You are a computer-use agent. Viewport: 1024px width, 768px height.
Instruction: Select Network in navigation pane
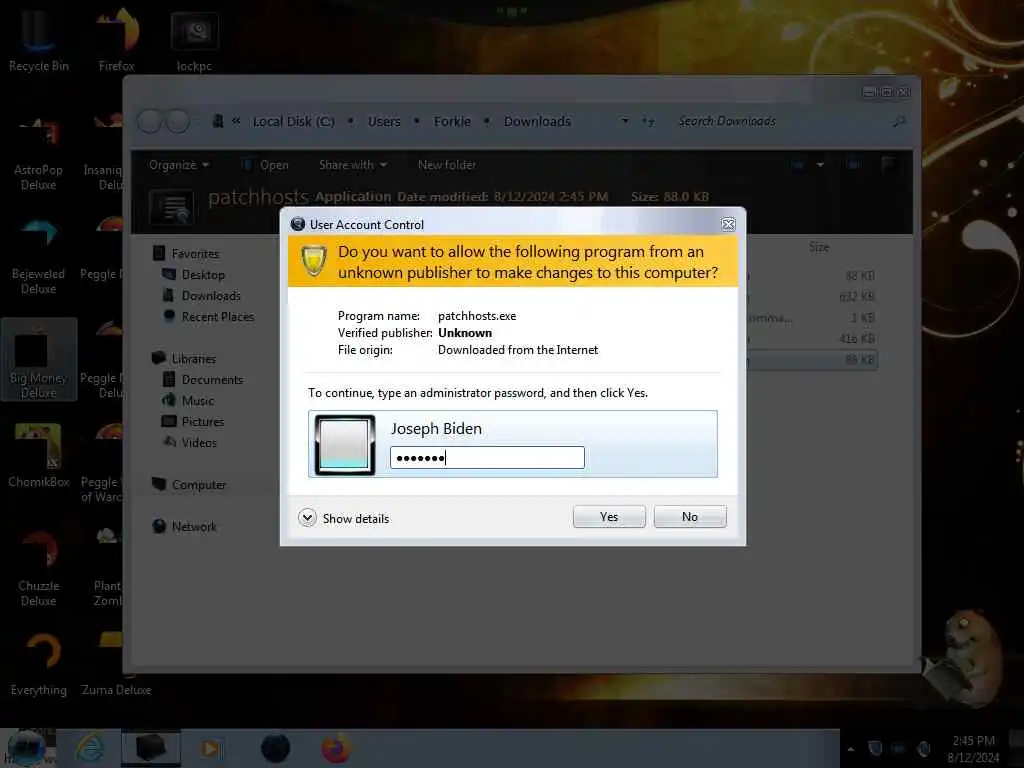coord(193,526)
